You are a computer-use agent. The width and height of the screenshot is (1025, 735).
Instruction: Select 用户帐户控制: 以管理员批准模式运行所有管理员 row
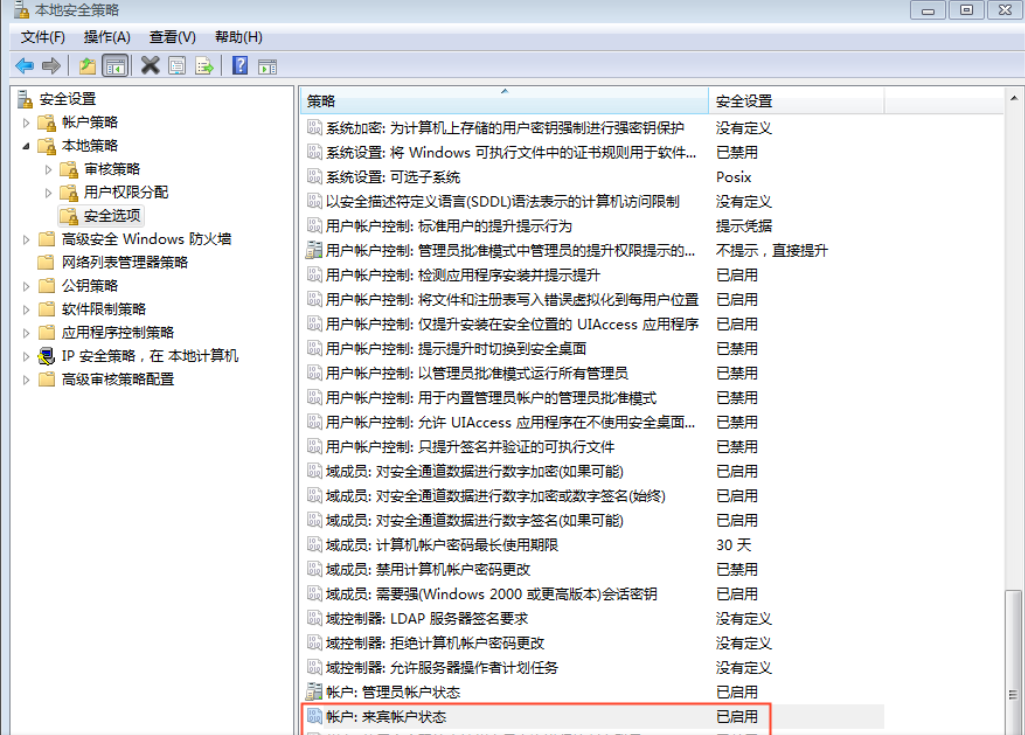pyautogui.click(x=592, y=373)
